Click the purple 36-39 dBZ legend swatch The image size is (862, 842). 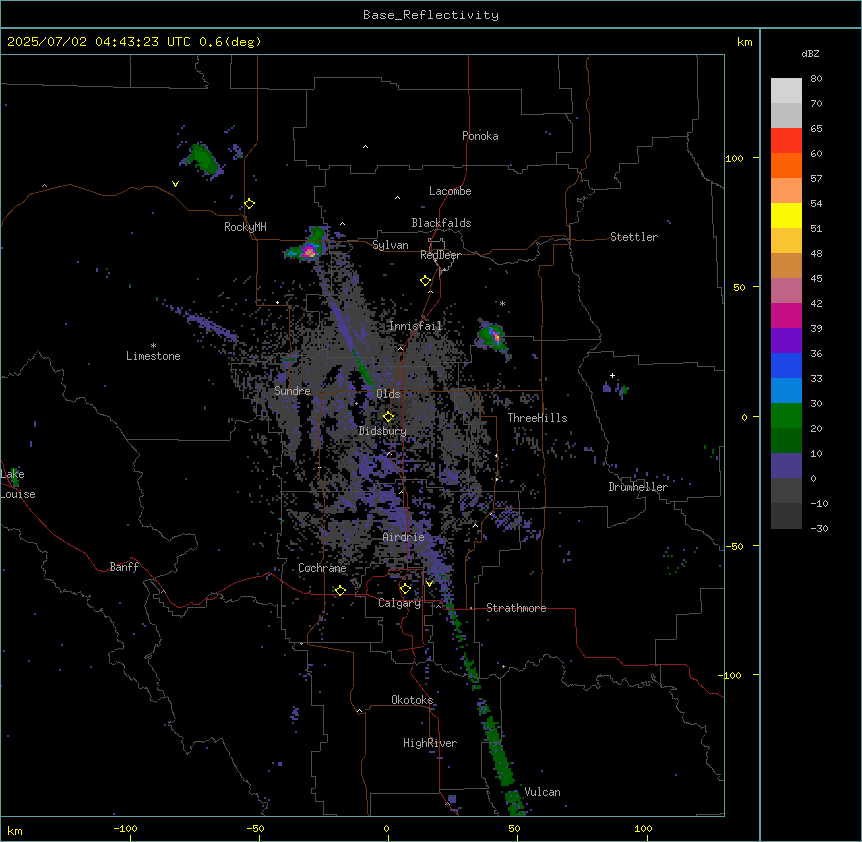tap(786, 340)
